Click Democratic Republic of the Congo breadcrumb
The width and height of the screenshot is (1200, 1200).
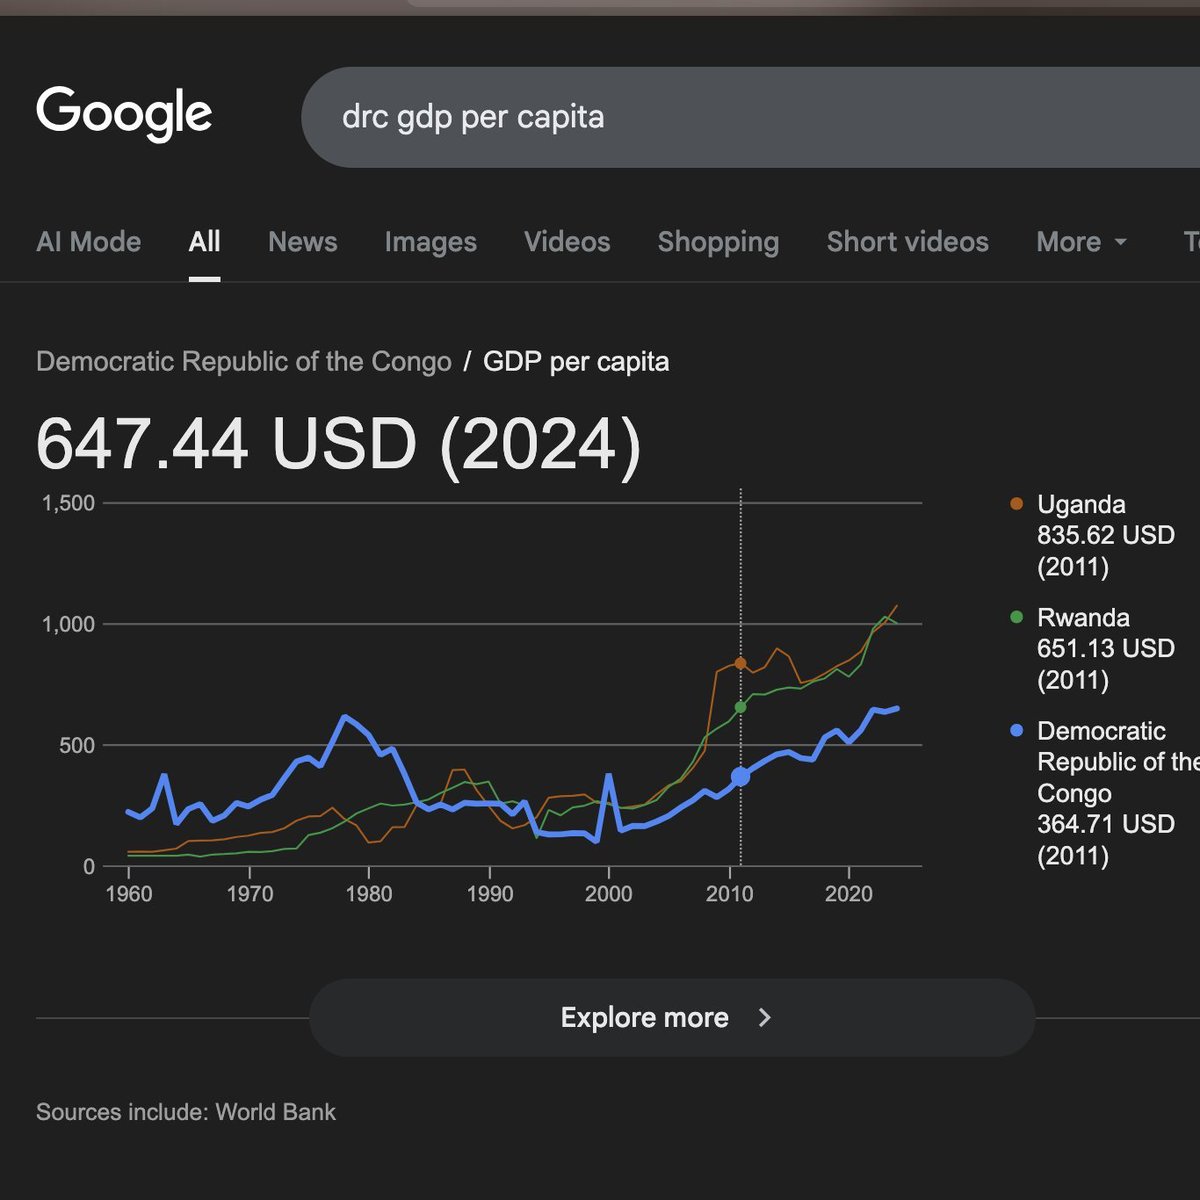[244, 361]
